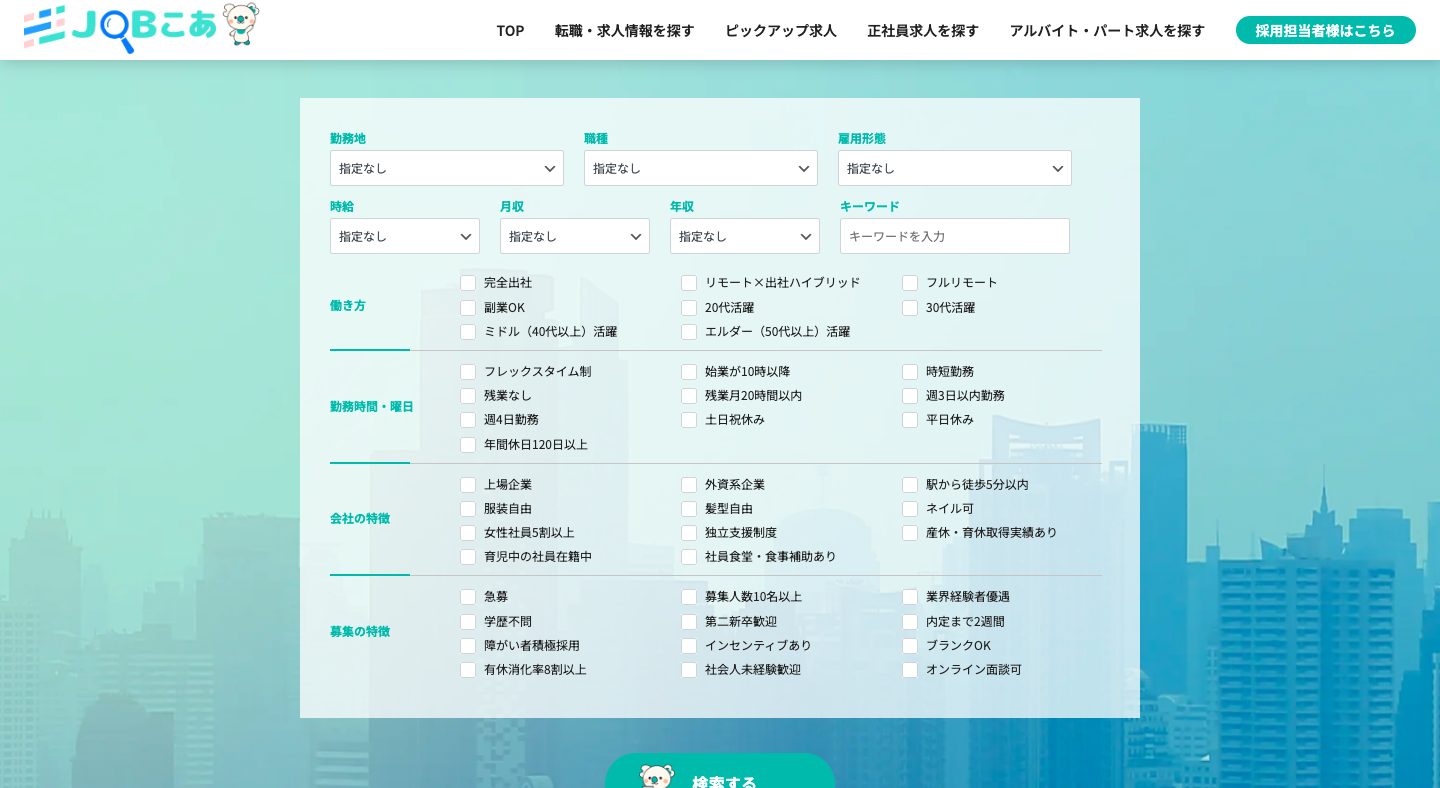Open the 勤務地 dropdown
1440x788 pixels.
pyautogui.click(x=447, y=168)
